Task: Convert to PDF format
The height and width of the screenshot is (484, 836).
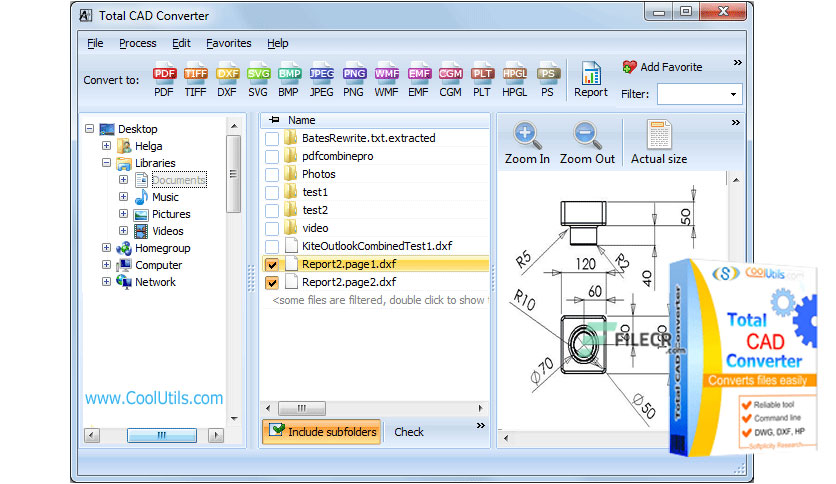Action: [x=164, y=80]
